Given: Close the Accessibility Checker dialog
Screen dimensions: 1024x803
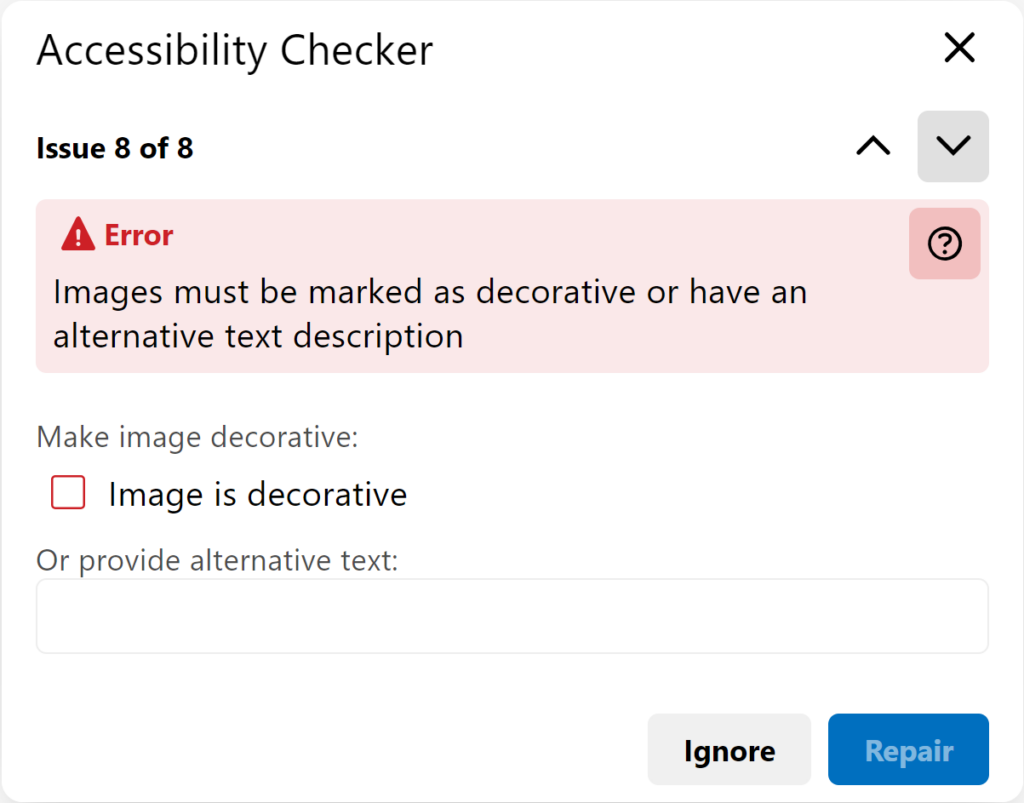Looking at the screenshot, I should [958, 48].
